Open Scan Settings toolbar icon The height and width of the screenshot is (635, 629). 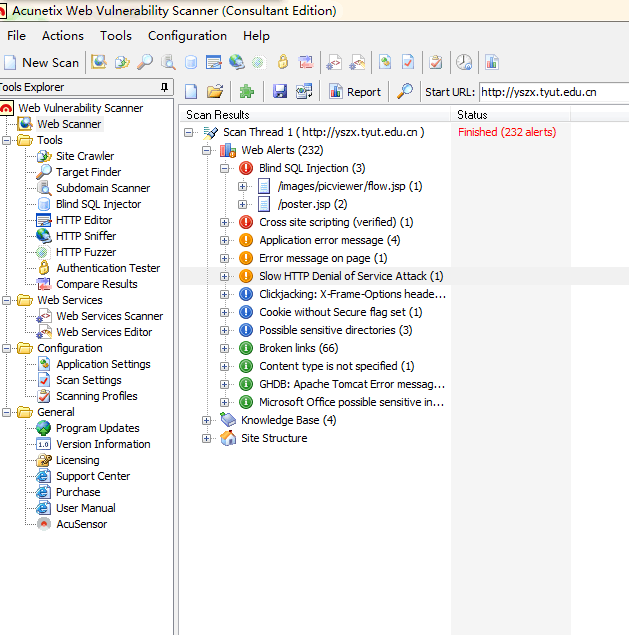pos(408,62)
